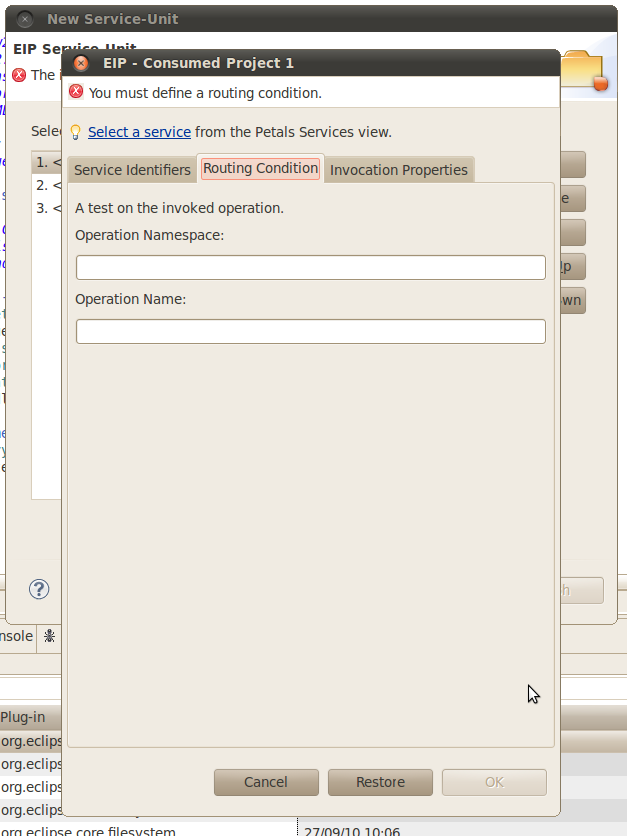
Task: Close the EIP - Consumed Project 1 dialog
Action: [81, 63]
